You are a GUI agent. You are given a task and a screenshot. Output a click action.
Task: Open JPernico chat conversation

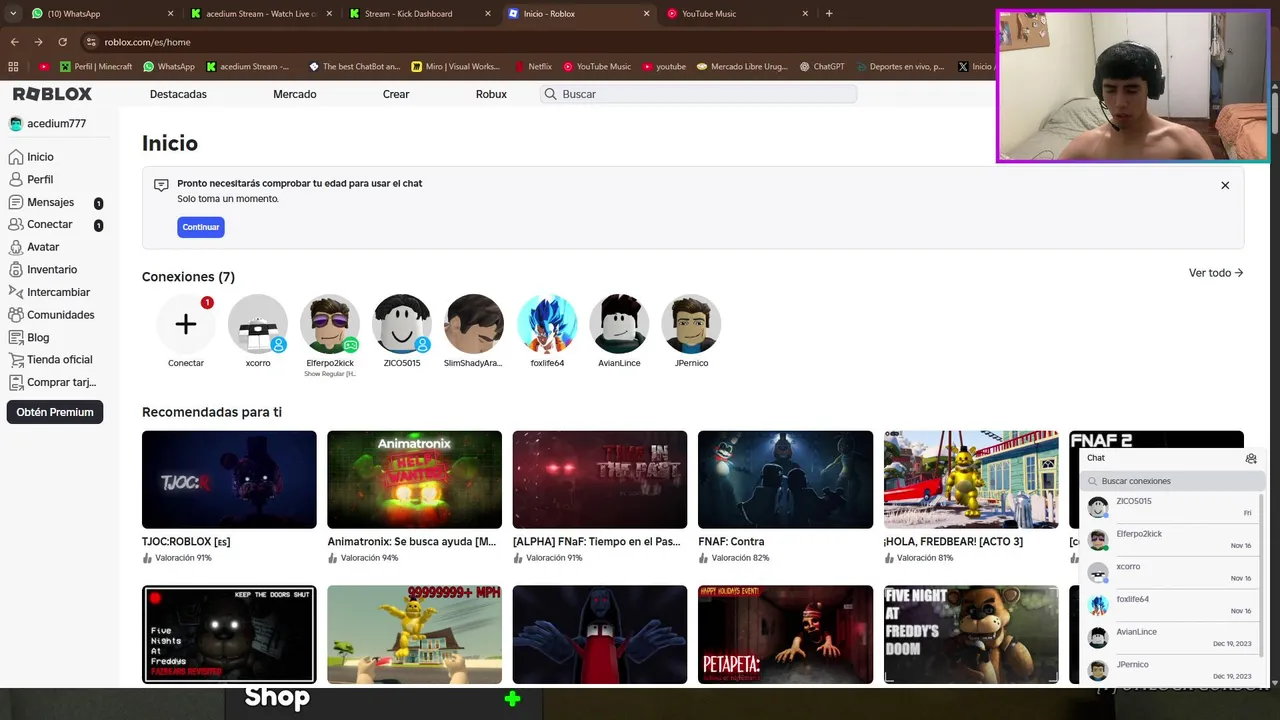coord(1170,670)
